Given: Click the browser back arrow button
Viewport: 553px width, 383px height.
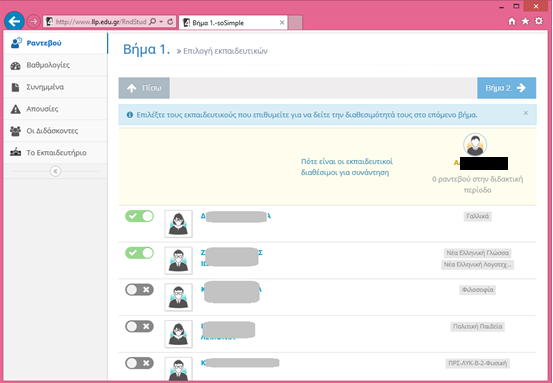Looking at the screenshot, I should (x=14, y=22).
